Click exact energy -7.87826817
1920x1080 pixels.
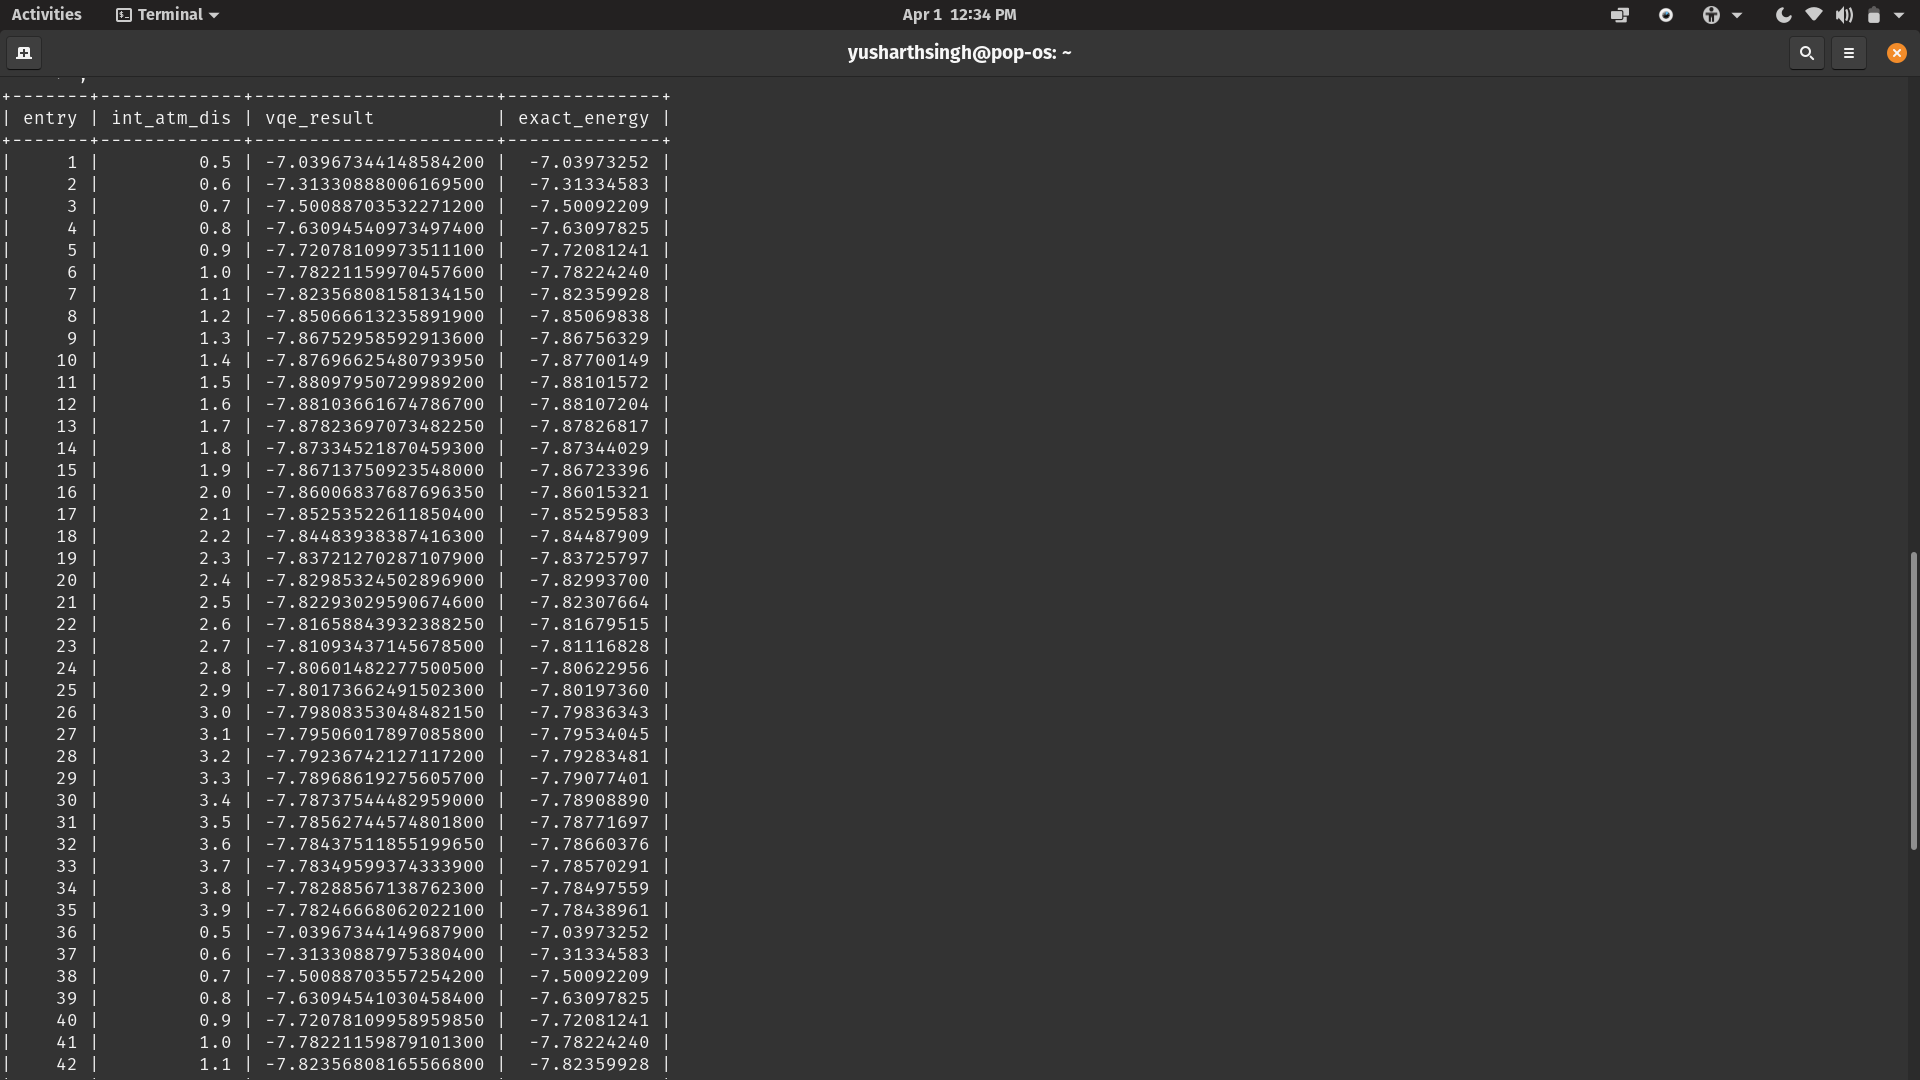tap(589, 426)
